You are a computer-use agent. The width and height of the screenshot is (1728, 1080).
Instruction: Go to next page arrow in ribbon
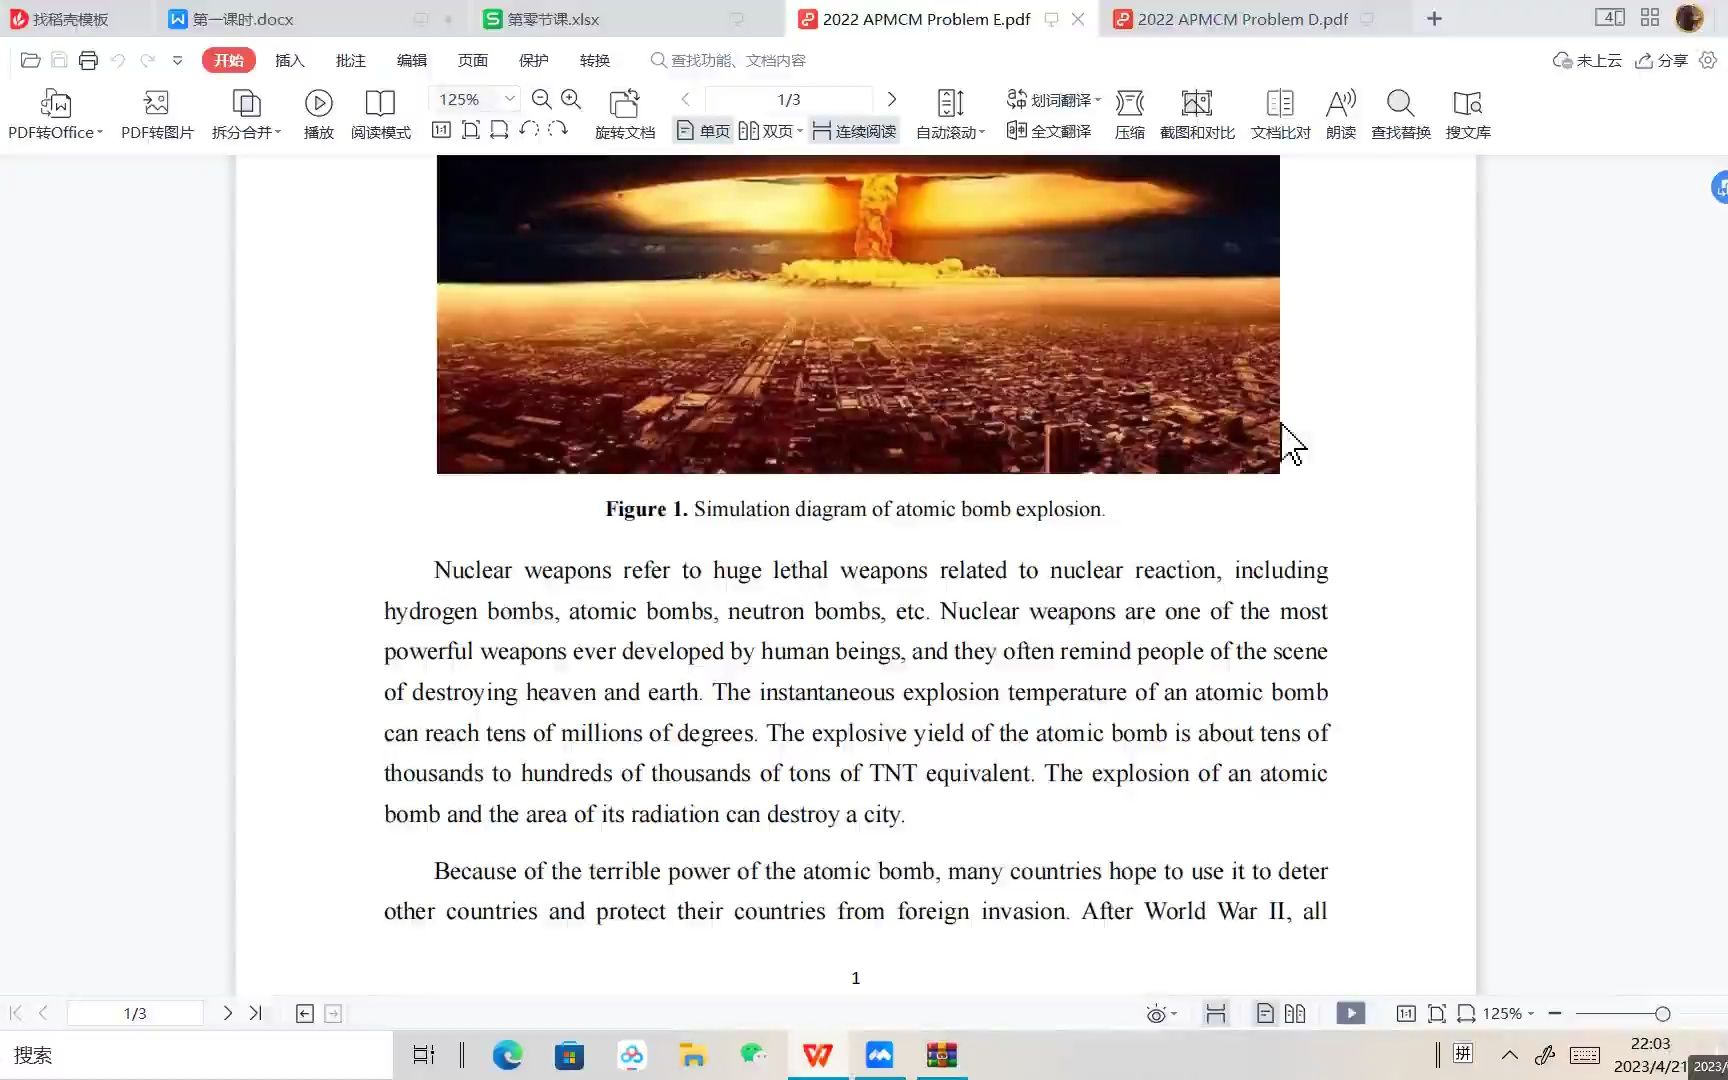(892, 99)
